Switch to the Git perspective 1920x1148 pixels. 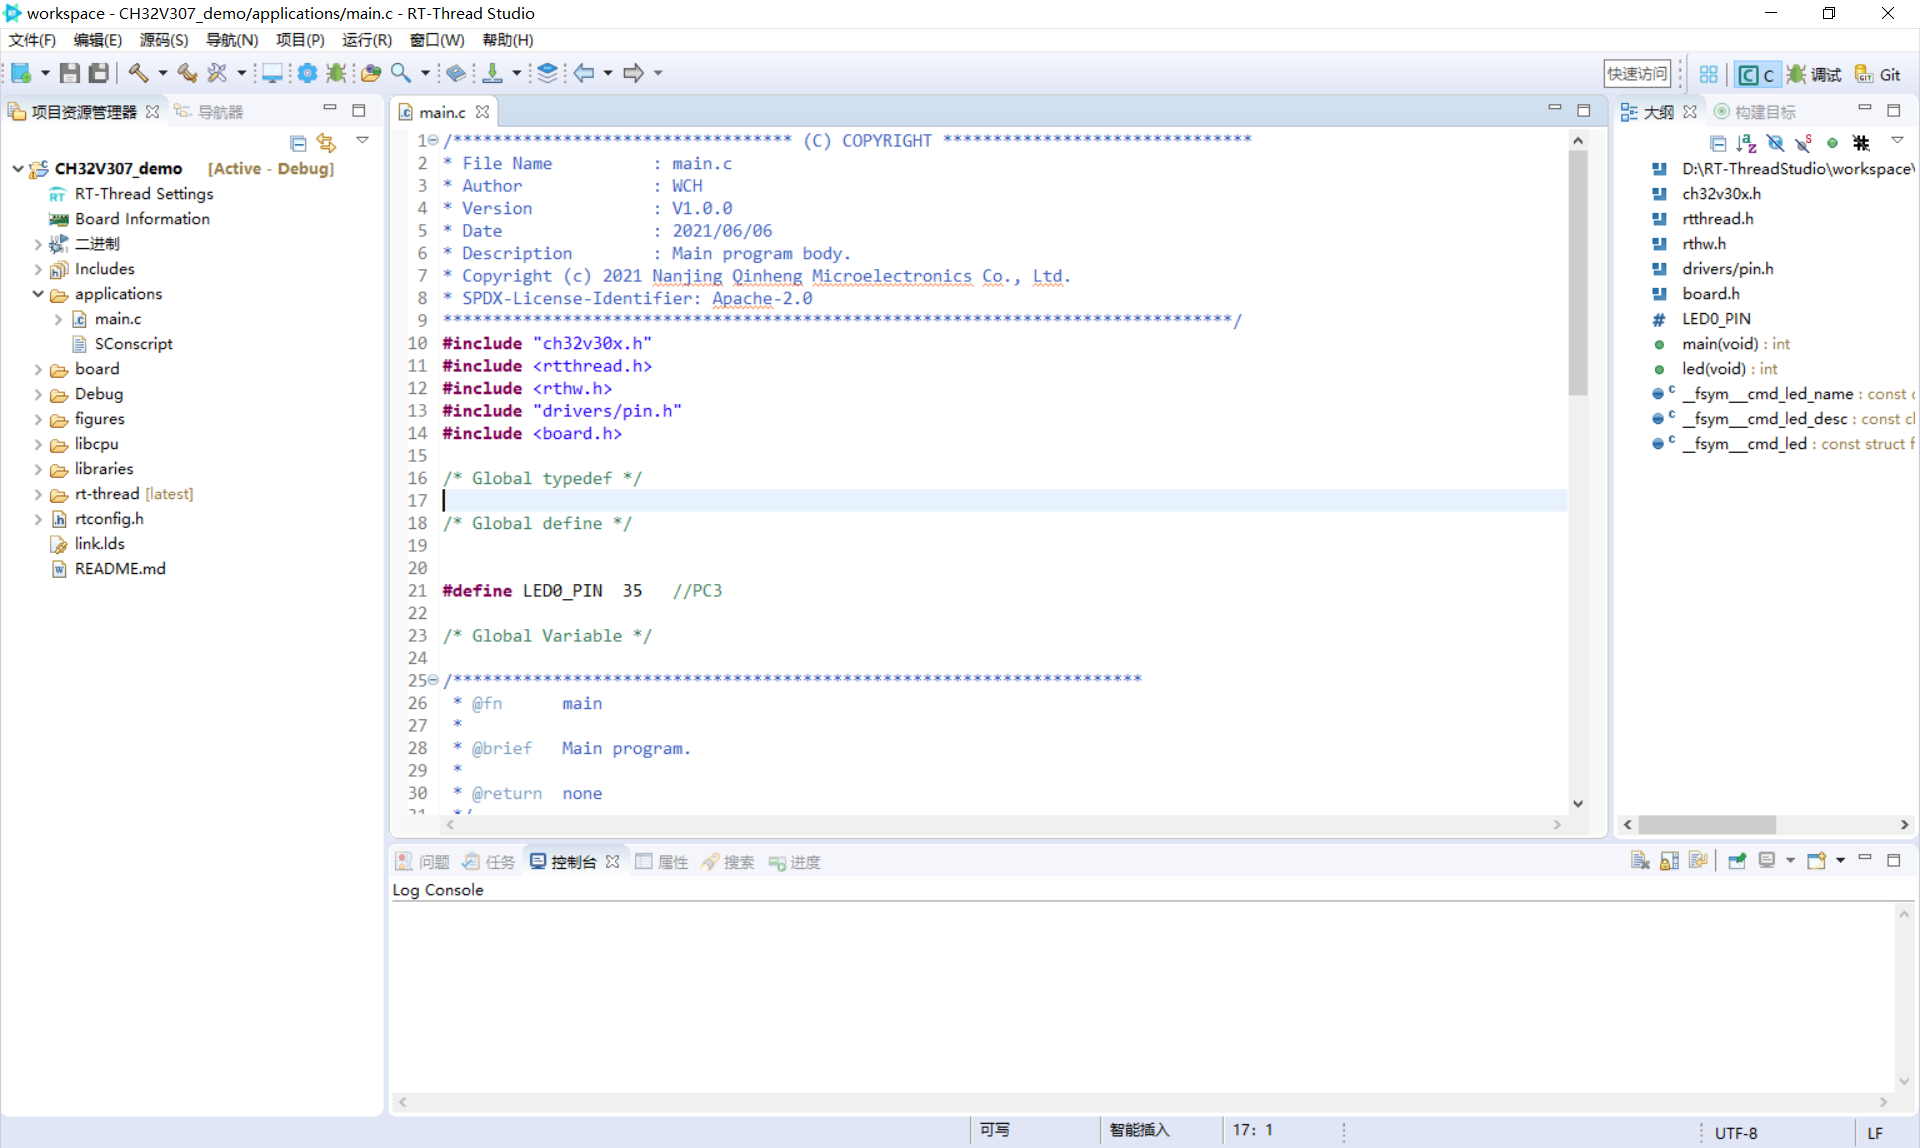[x=1878, y=74]
